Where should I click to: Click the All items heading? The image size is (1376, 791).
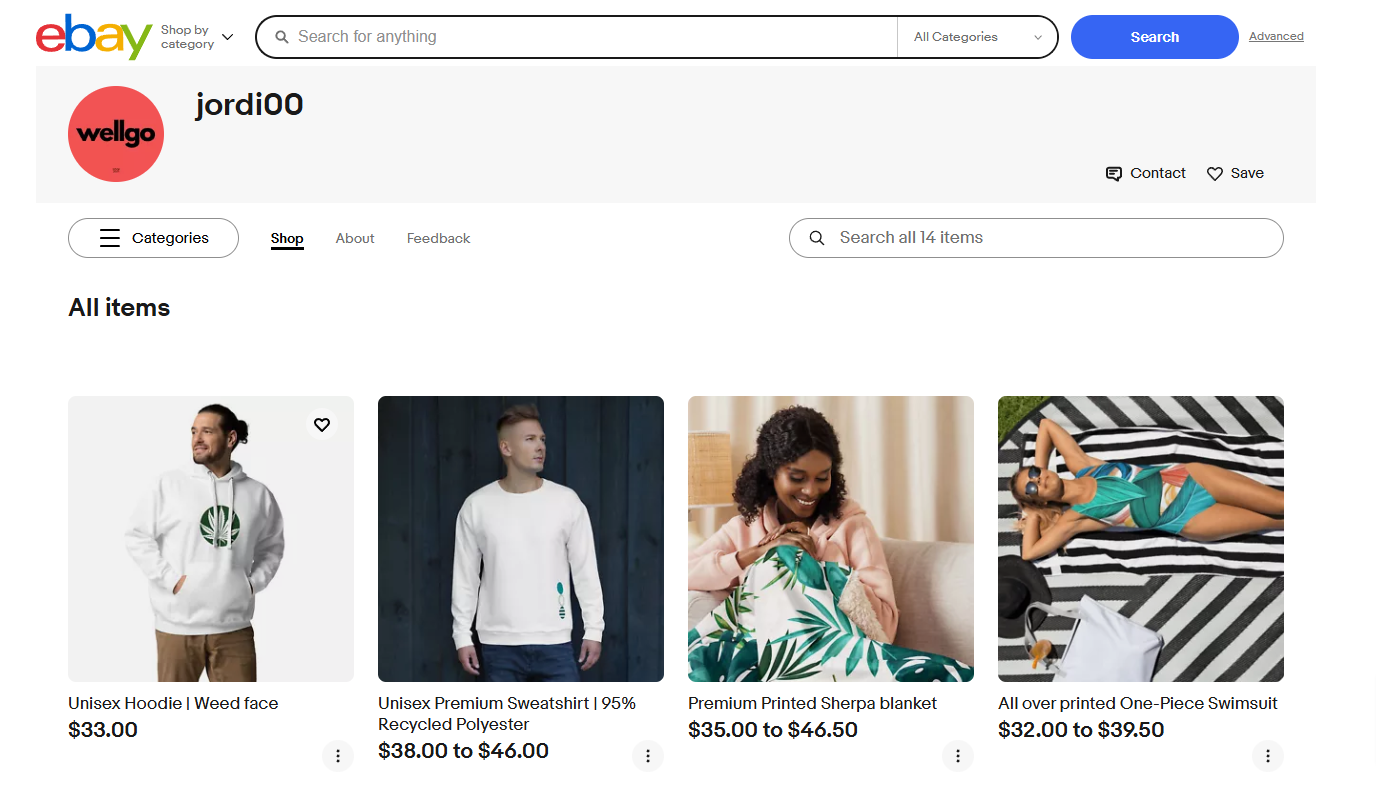[119, 308]
